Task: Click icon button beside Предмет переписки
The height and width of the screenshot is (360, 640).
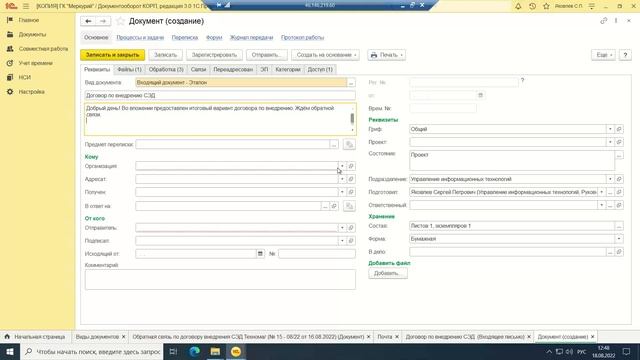Action: [x=349, y=144]
